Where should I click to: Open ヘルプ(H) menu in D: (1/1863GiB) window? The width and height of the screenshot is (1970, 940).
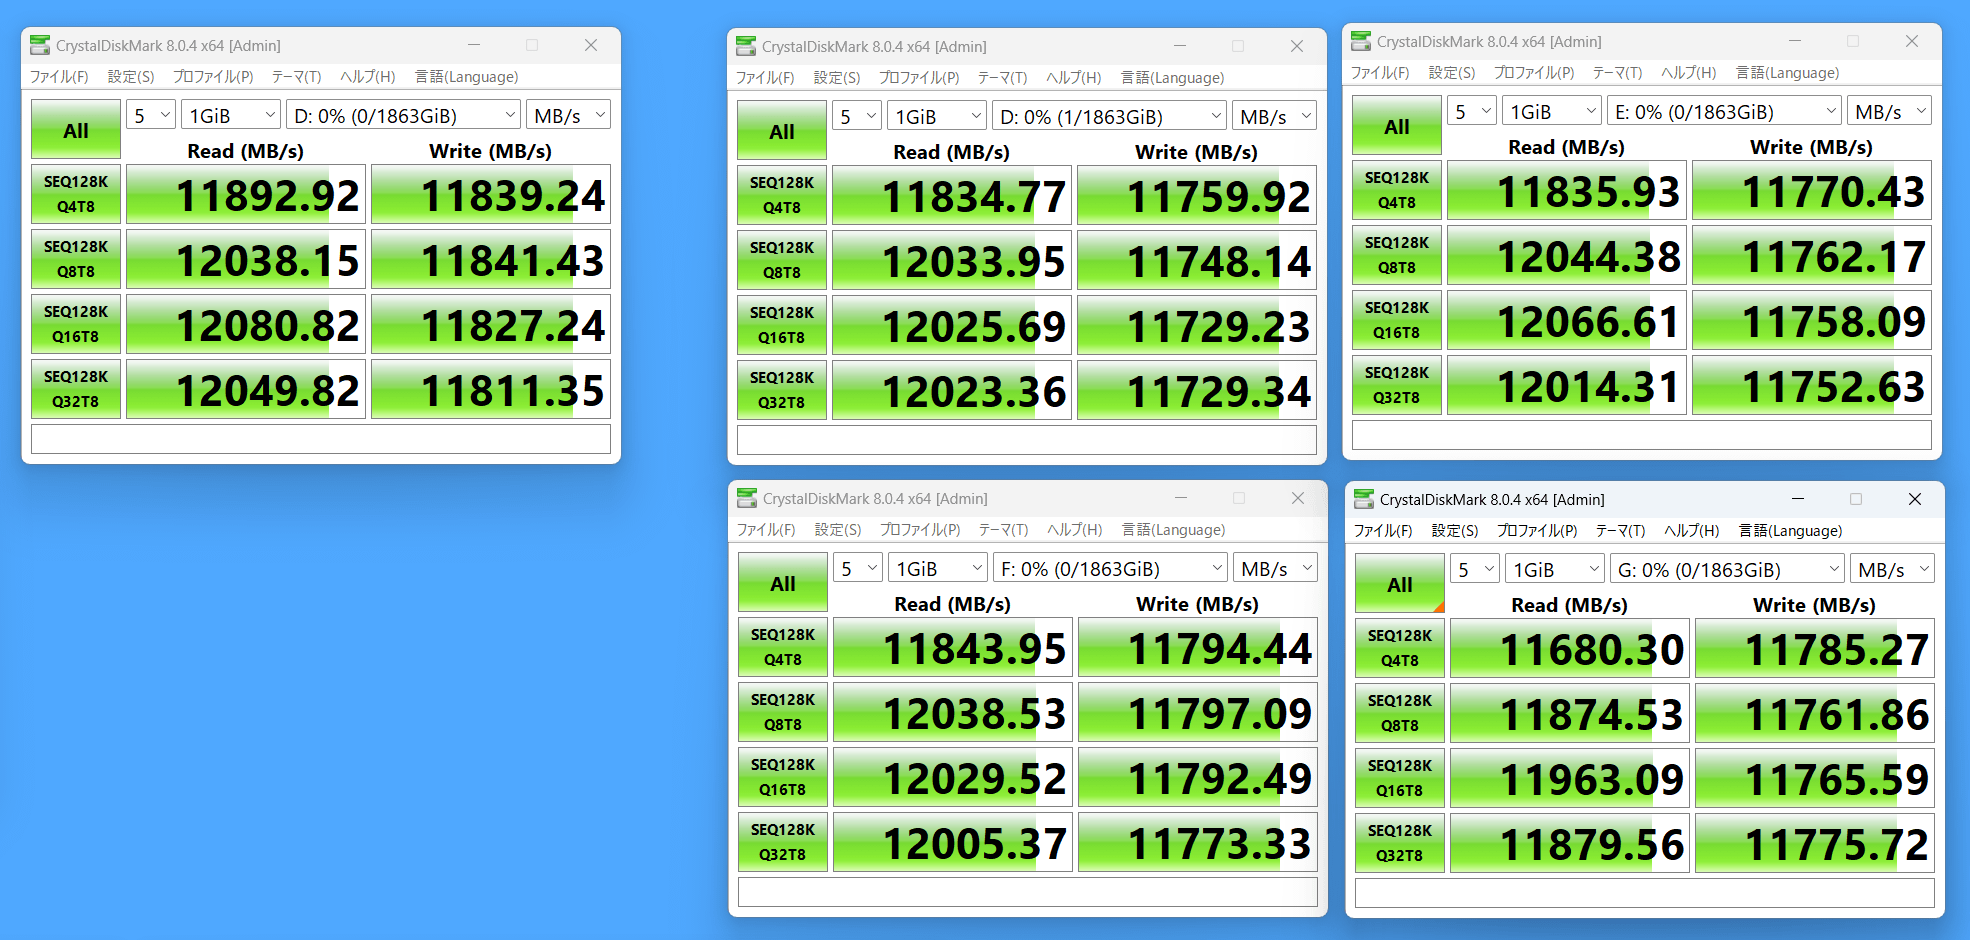1073,77
